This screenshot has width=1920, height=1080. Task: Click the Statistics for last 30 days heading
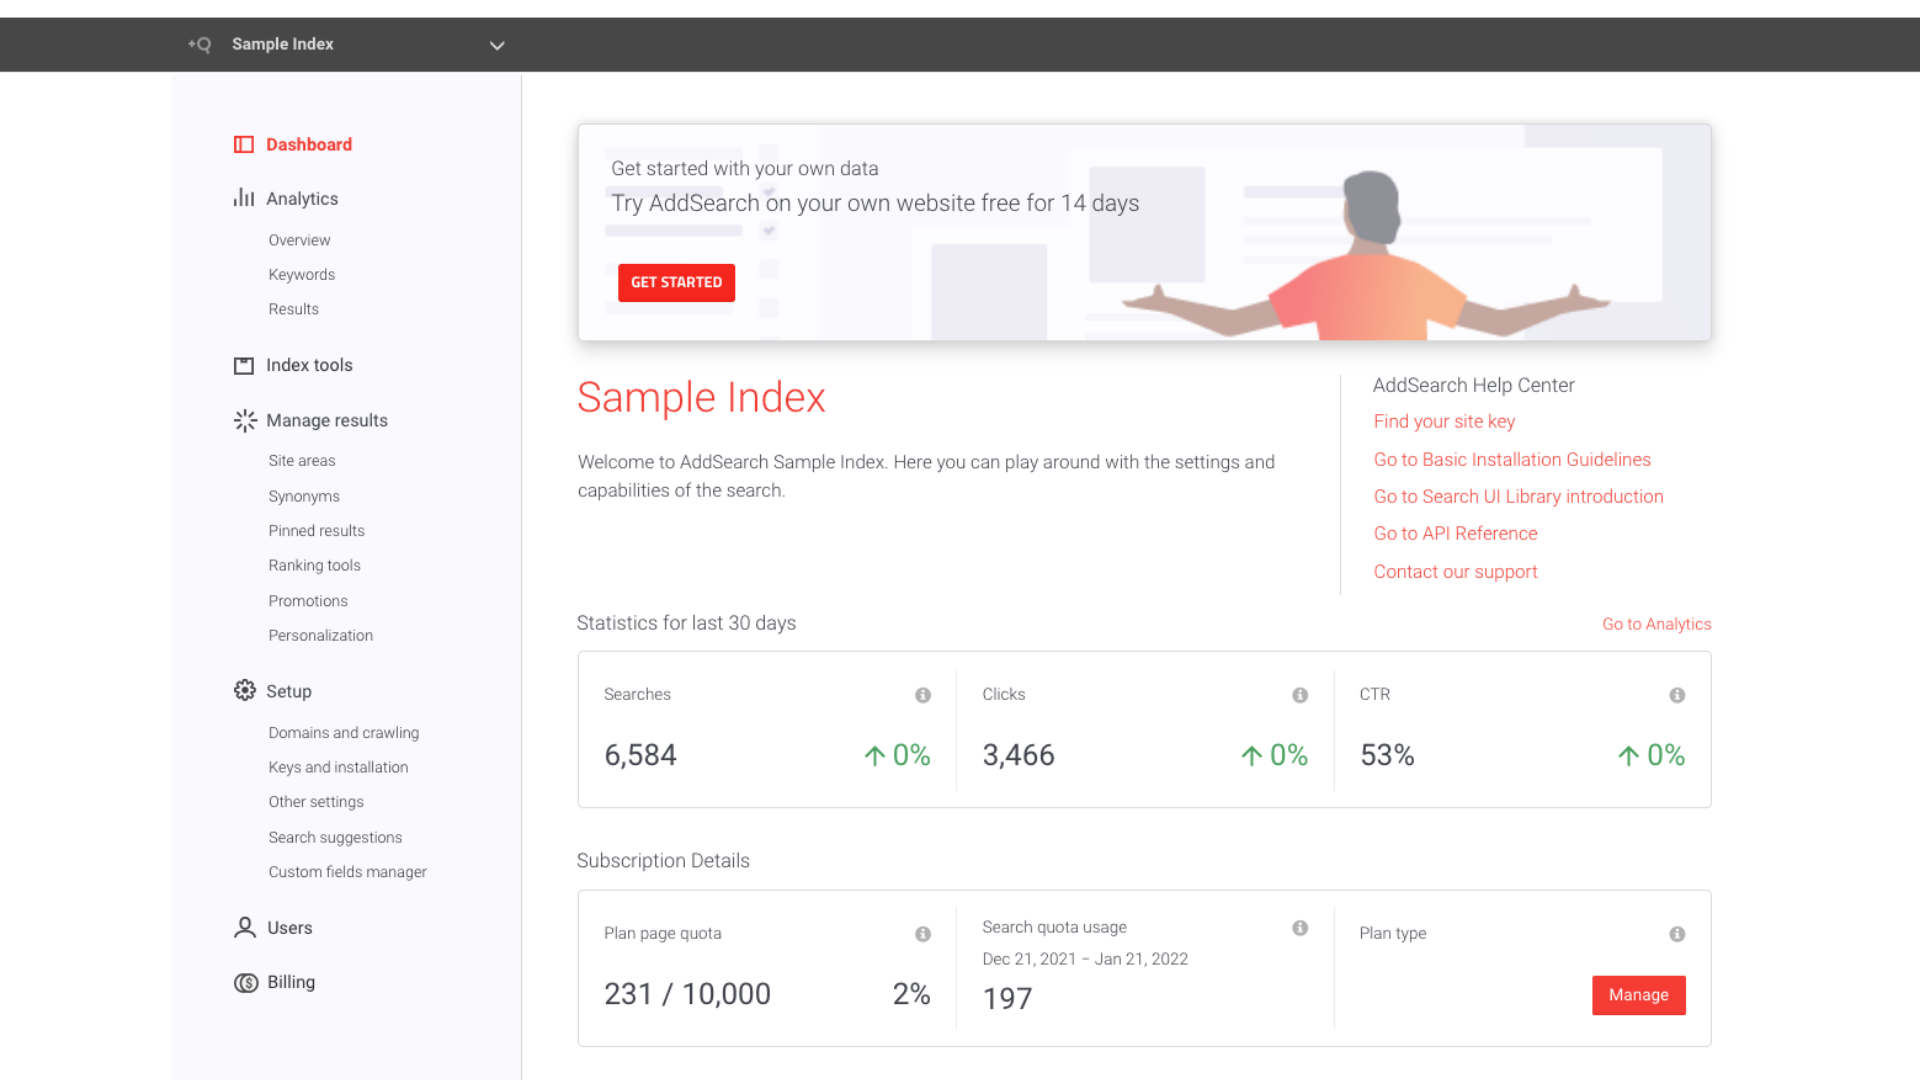686,623
